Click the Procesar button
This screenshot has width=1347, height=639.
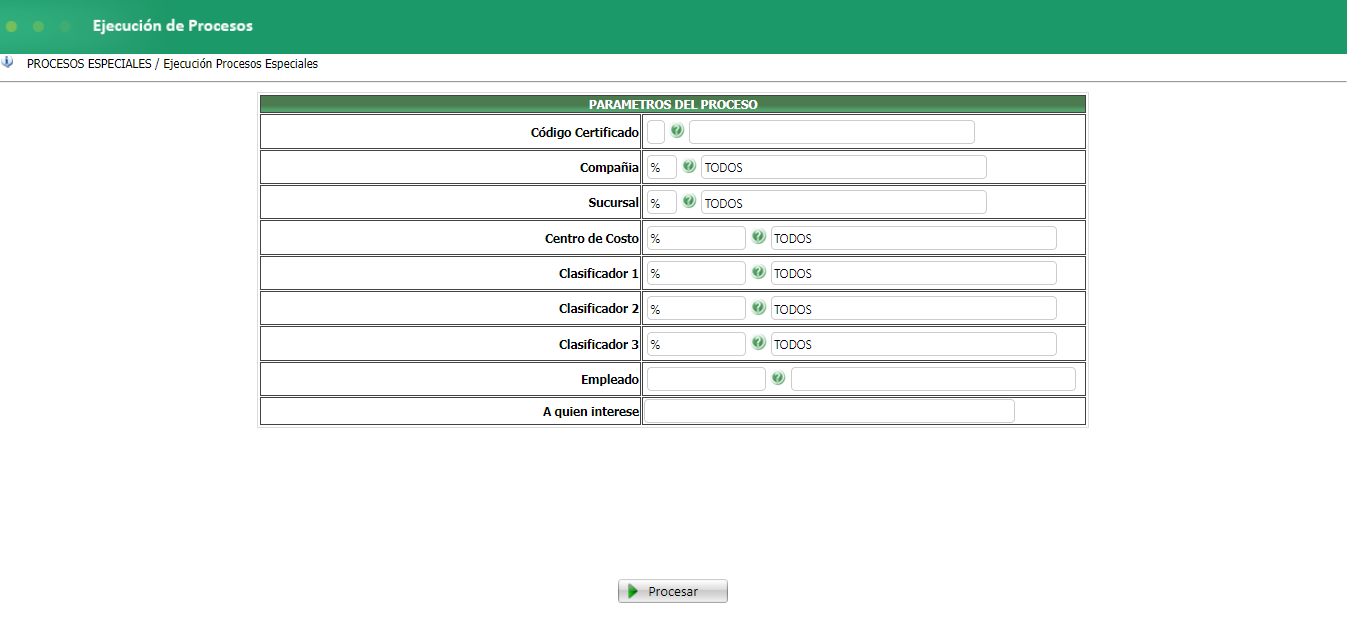point(673,591)
